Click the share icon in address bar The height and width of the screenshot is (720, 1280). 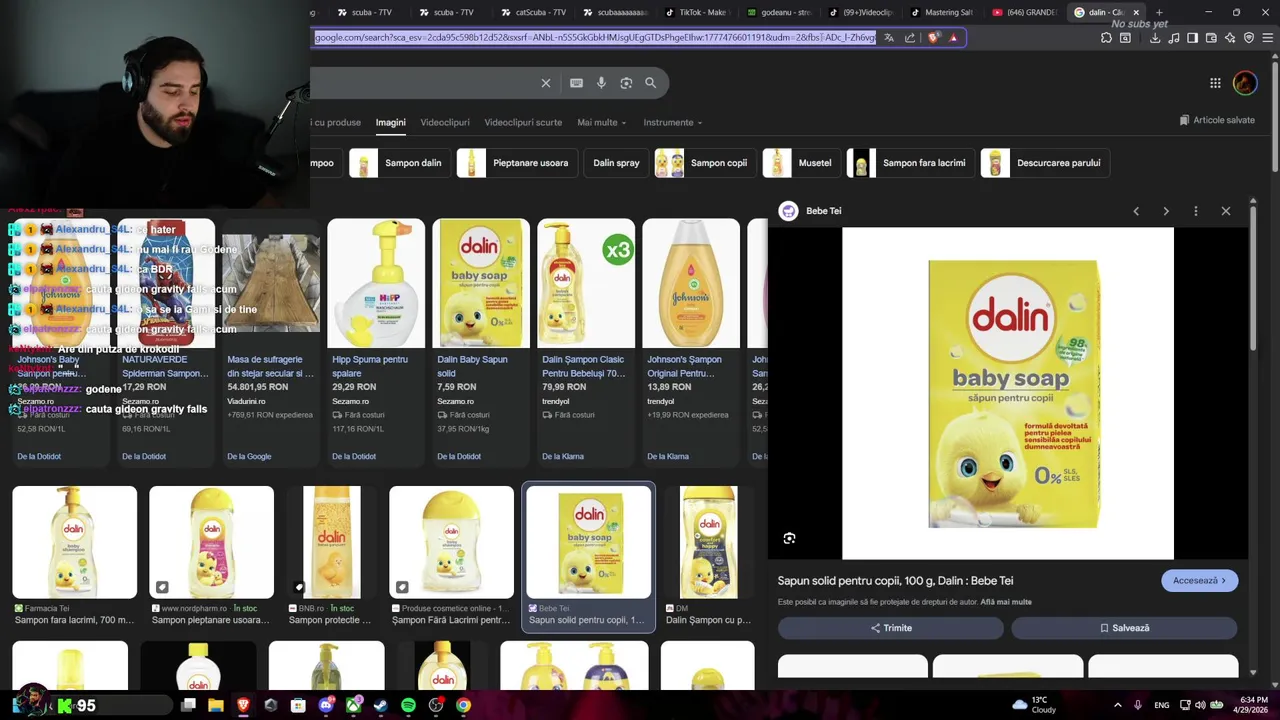(x=910, y=38)
